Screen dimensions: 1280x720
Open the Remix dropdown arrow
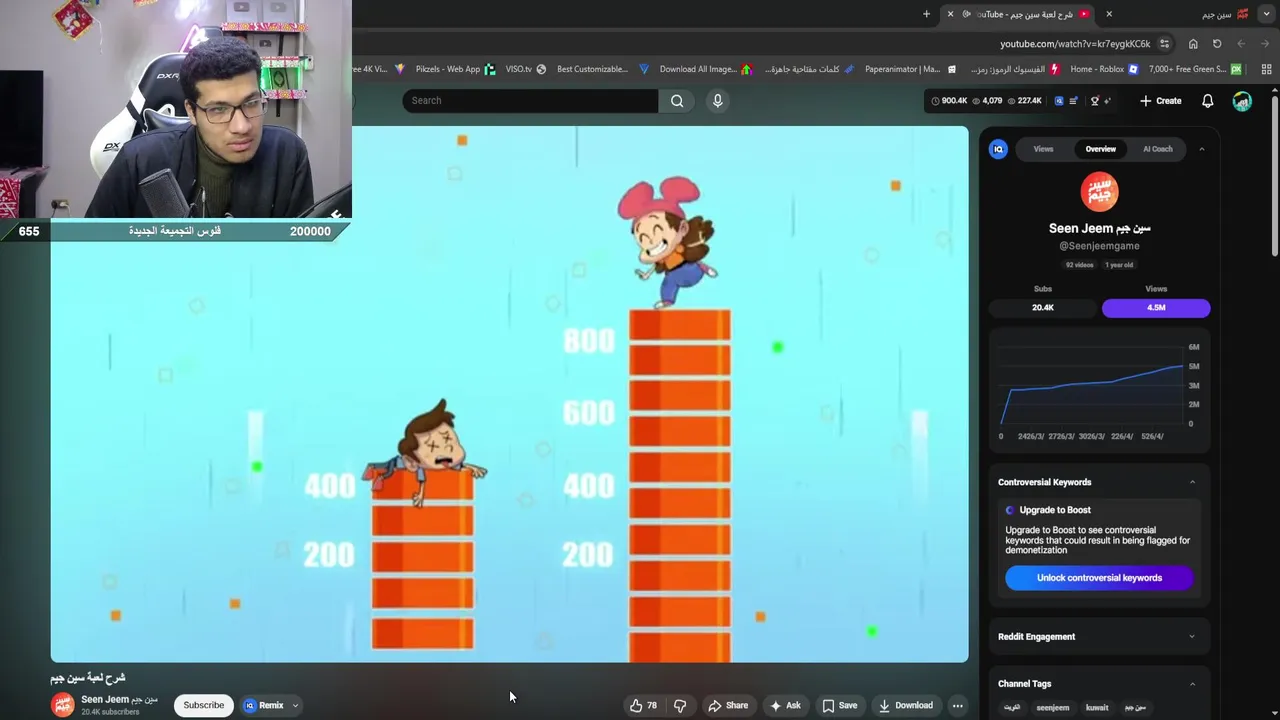(x=295, y=705)
